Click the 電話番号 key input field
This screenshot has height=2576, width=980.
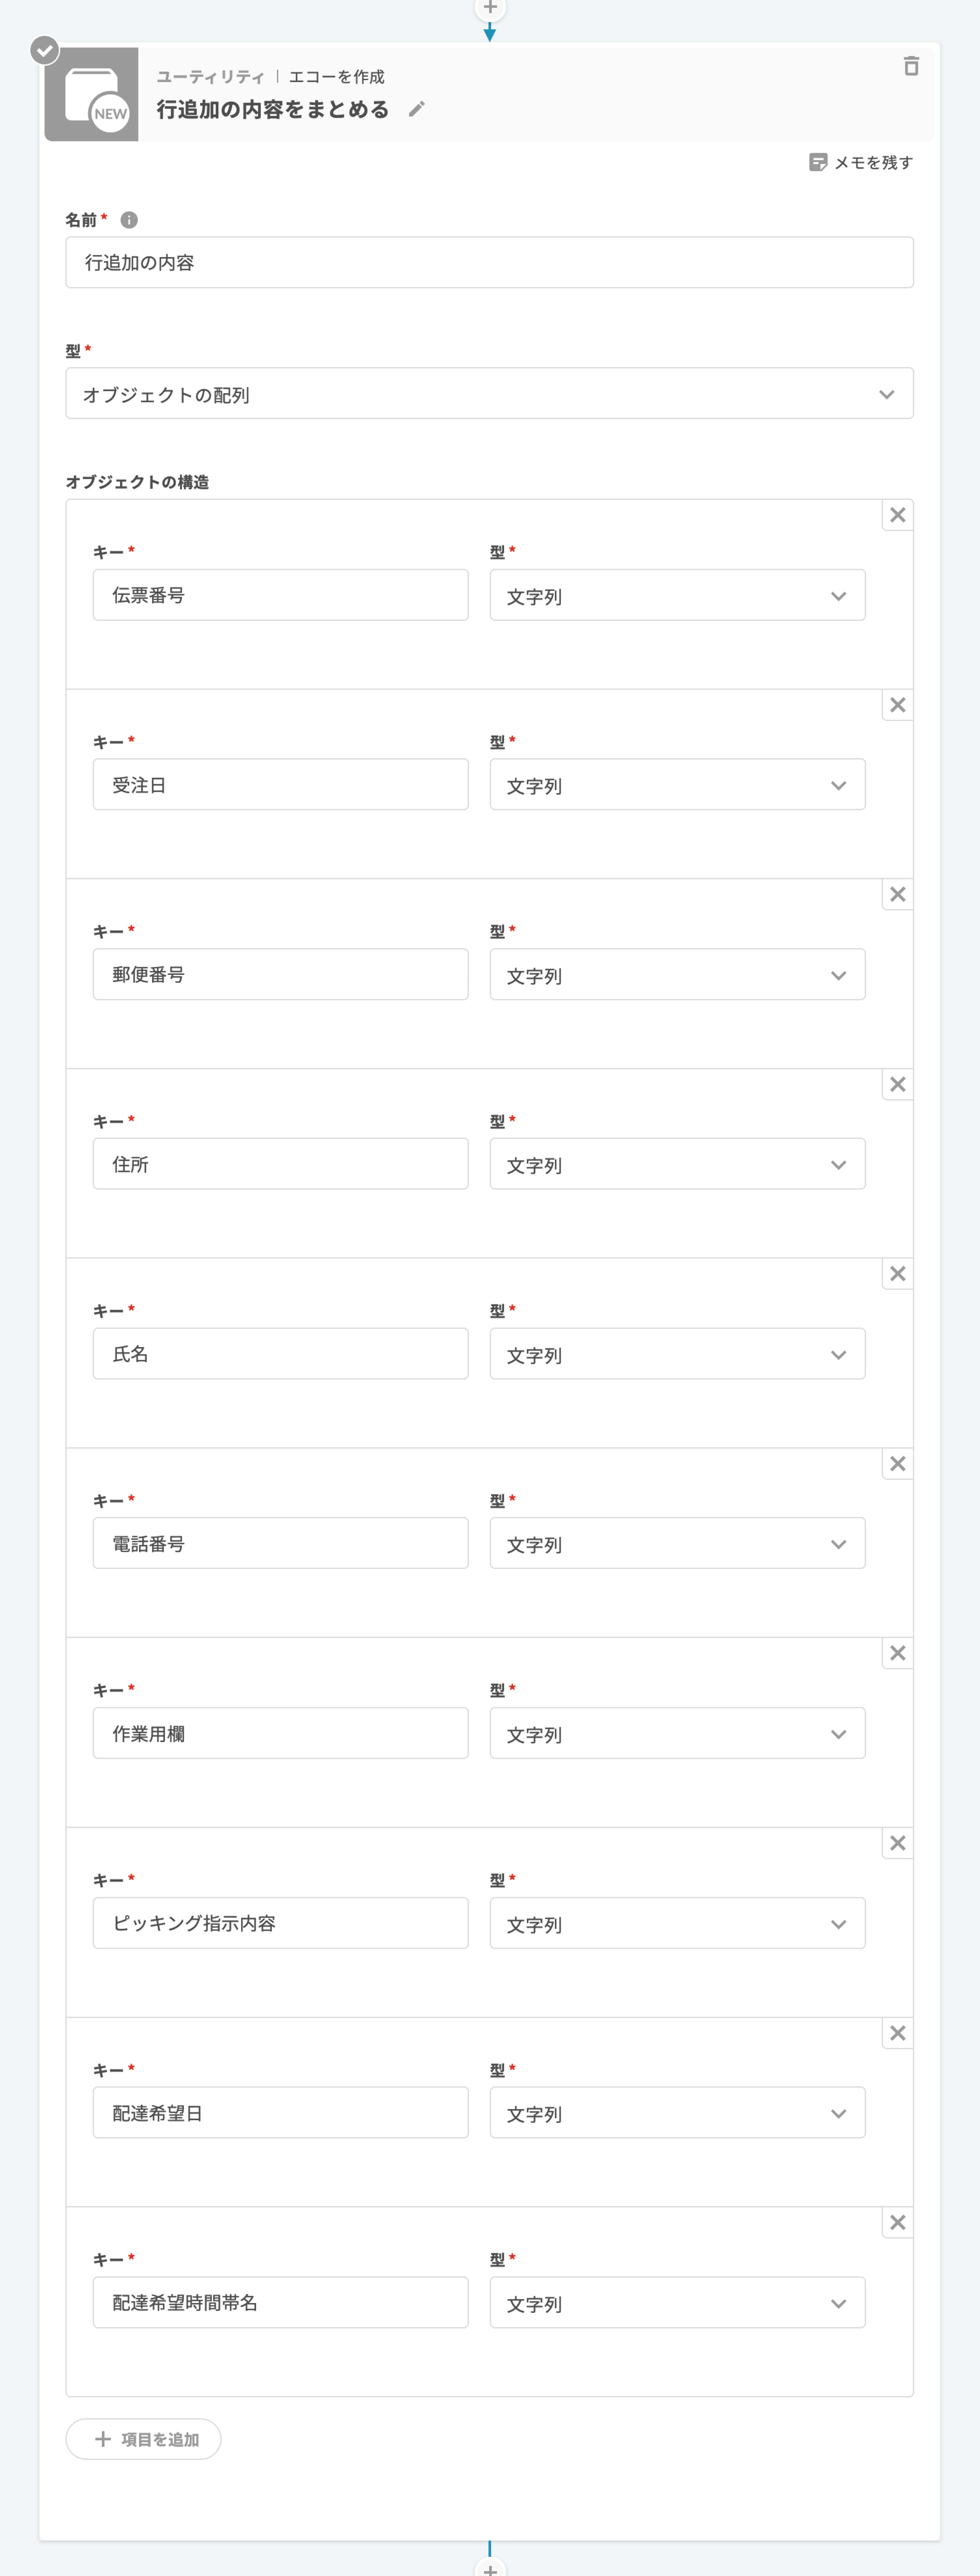pyautogui.click(x=280, y=1543)
